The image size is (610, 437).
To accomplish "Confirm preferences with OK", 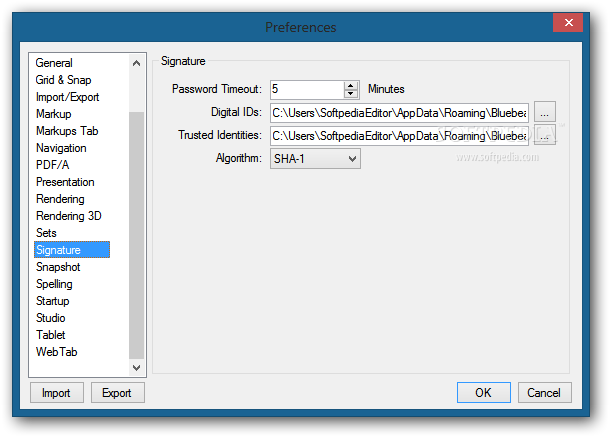I will tap(484, 393).
